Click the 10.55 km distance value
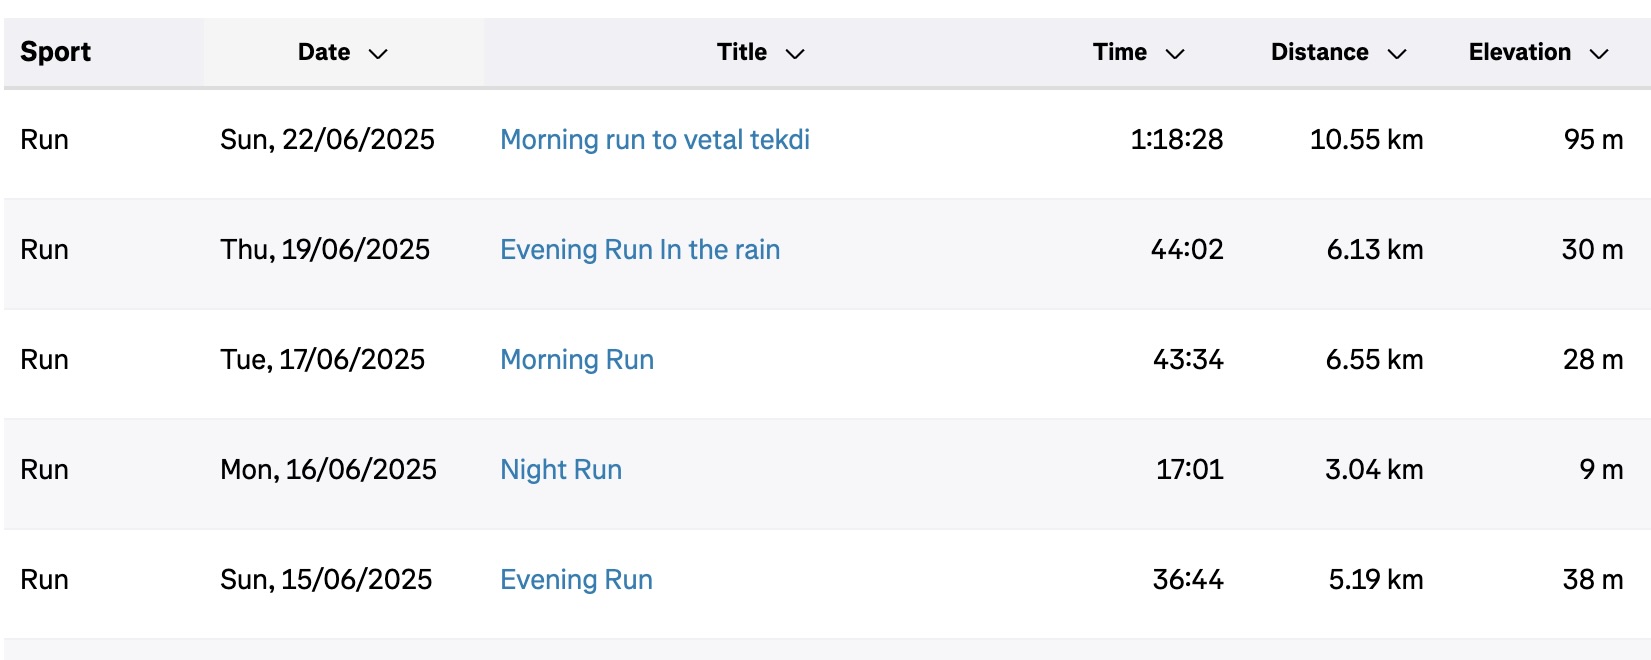The width and height of the screenshot is (1651, 660). 1366,140
